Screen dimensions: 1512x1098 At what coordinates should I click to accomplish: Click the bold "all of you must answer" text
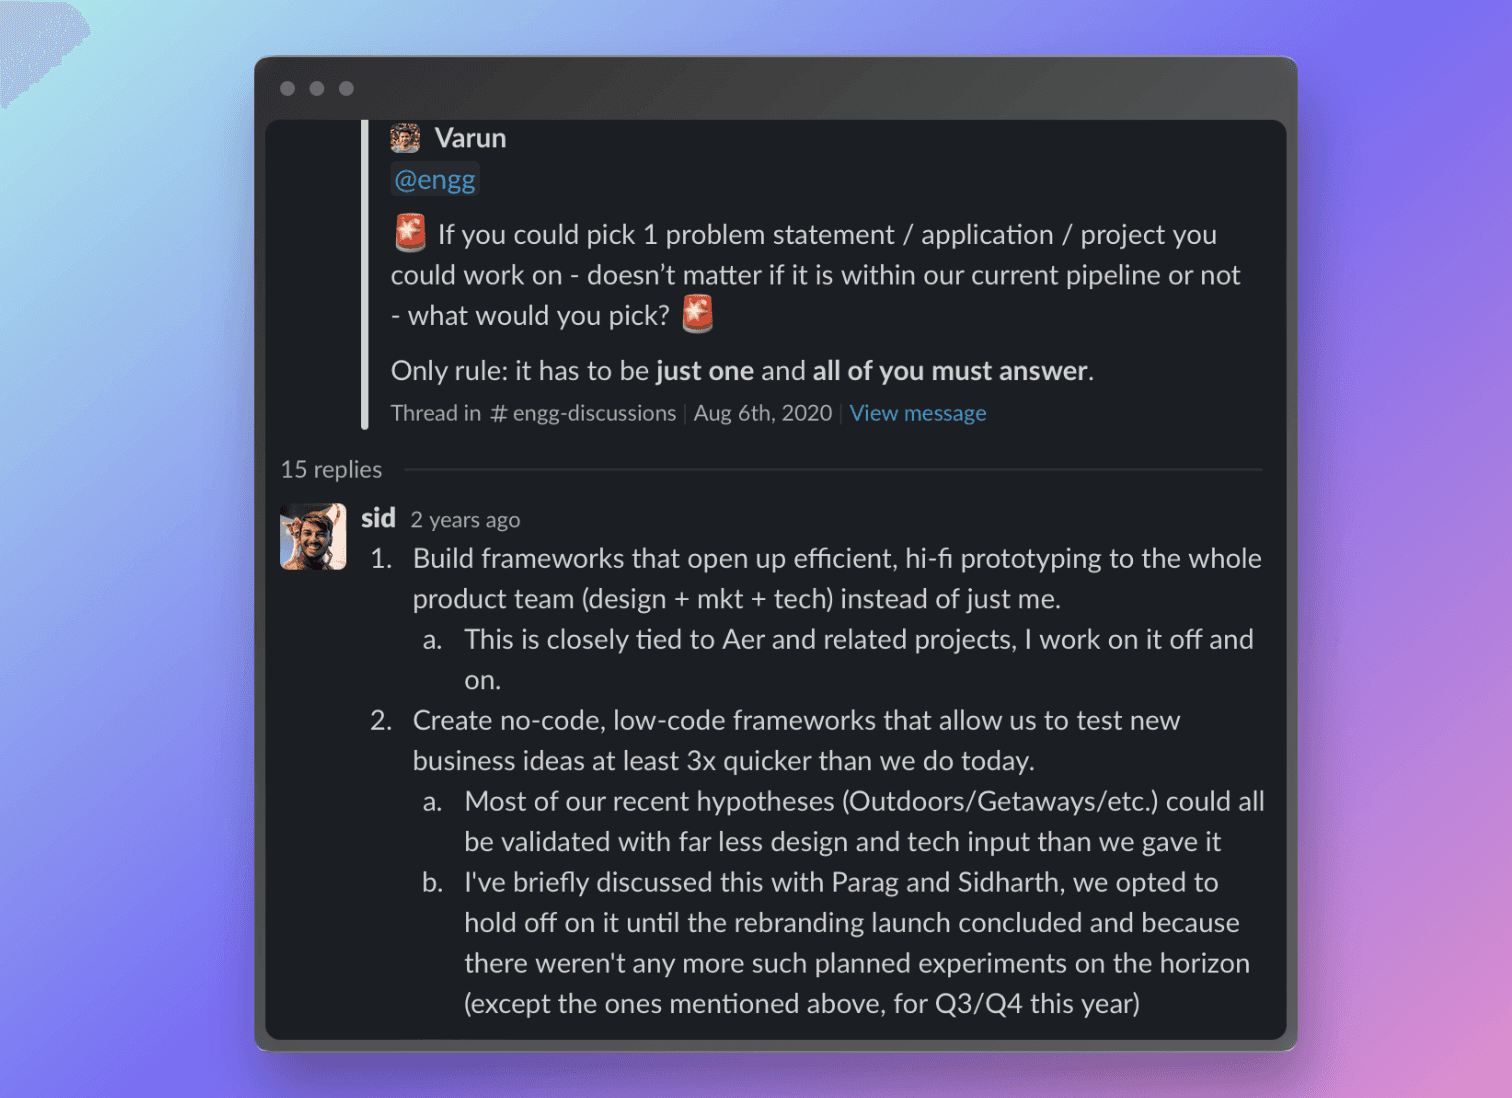[x=949, y=371]
